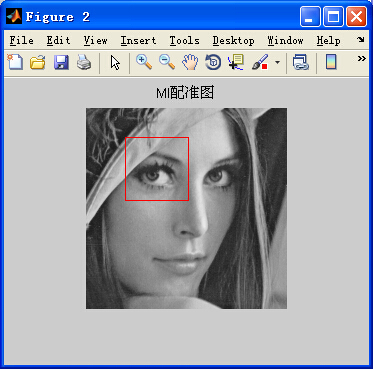Click the displayed Lena image
The width and height of the screenshot is (373, 369).
(186, 208)
